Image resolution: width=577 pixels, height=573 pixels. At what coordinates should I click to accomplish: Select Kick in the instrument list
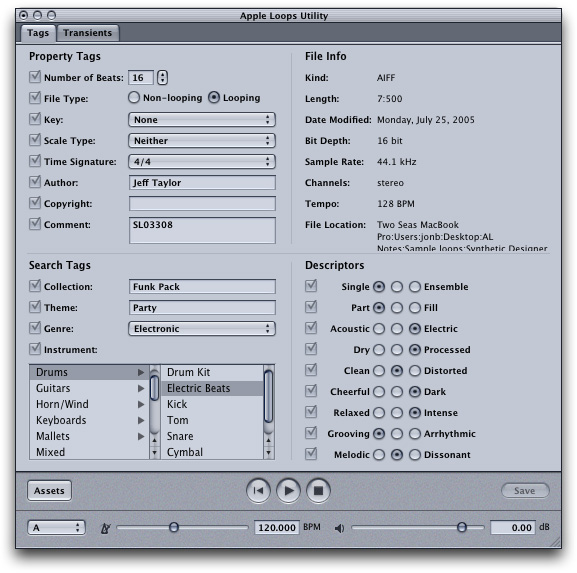tap(212, 404)
